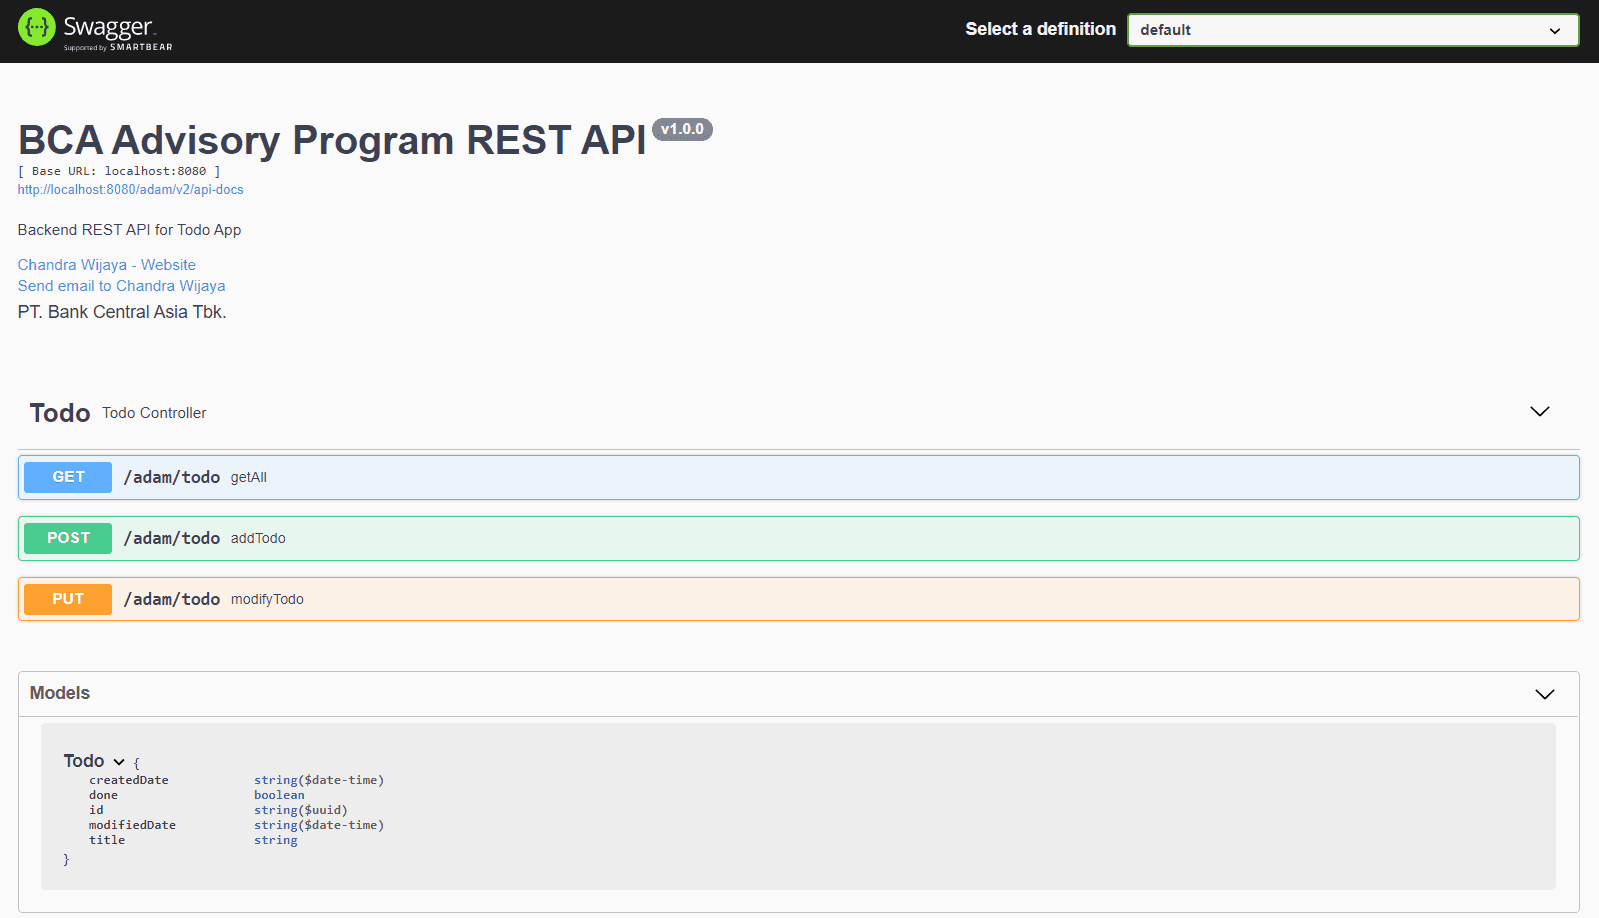Click the modifiedDate model property
This screenshot has height=918, width=1599.
coord(132,825)
